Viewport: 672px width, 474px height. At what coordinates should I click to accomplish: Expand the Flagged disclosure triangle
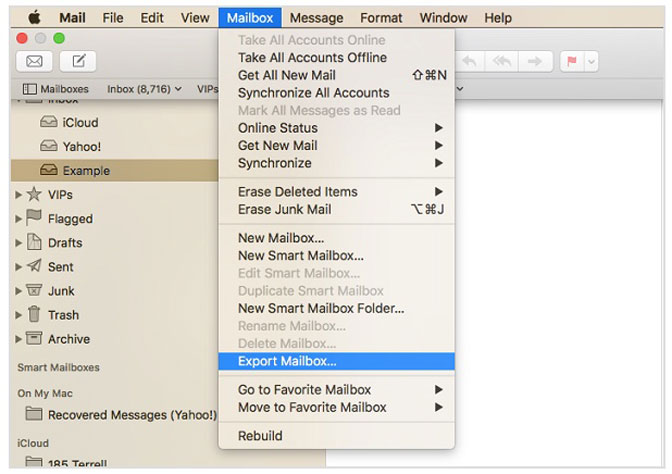[18, 219]
